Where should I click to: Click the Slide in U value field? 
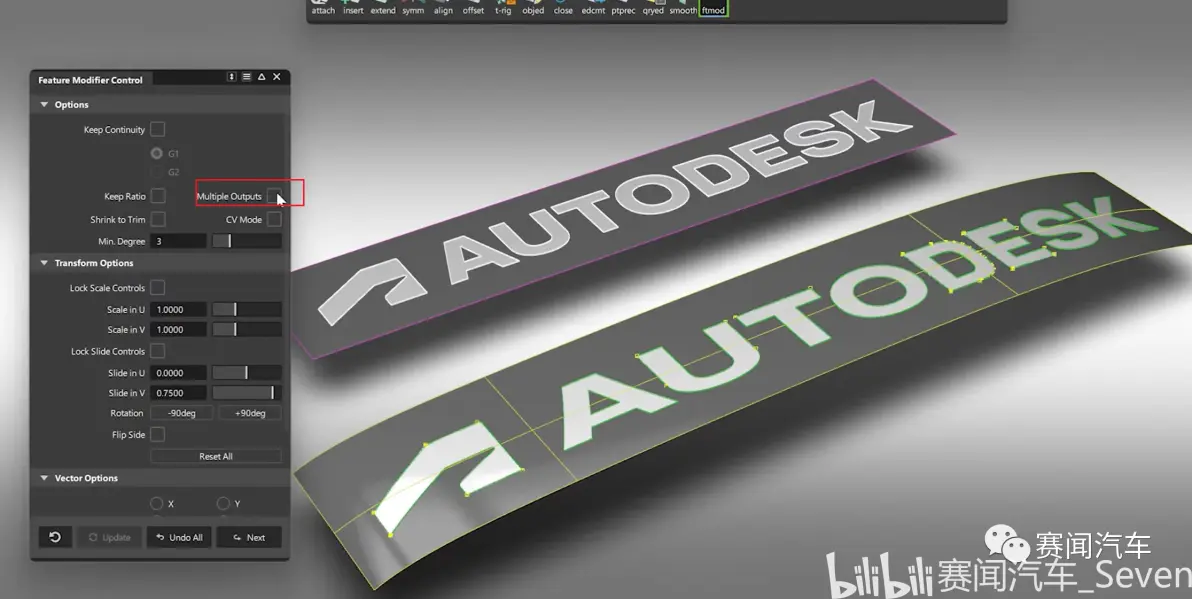tap(179, 372)
